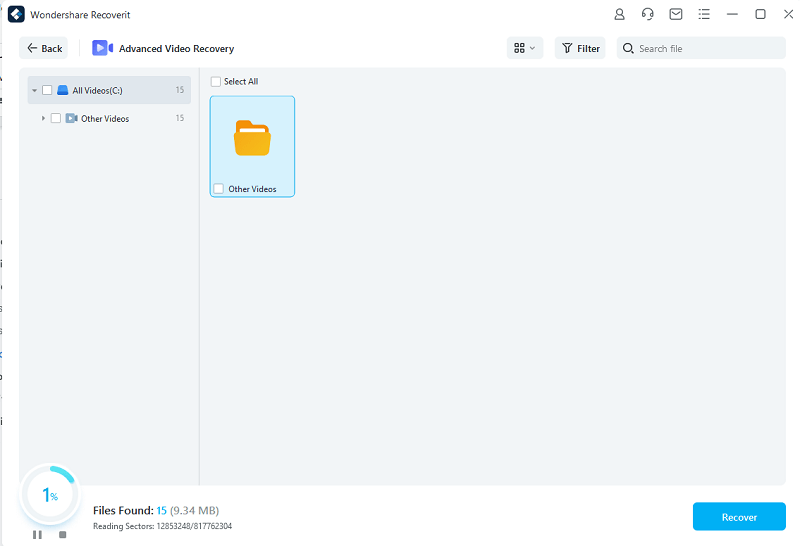Tick the Other Videos checkbox in sidebar tree
The height and width of the screenshot is (546, 800).
(56, 118)
